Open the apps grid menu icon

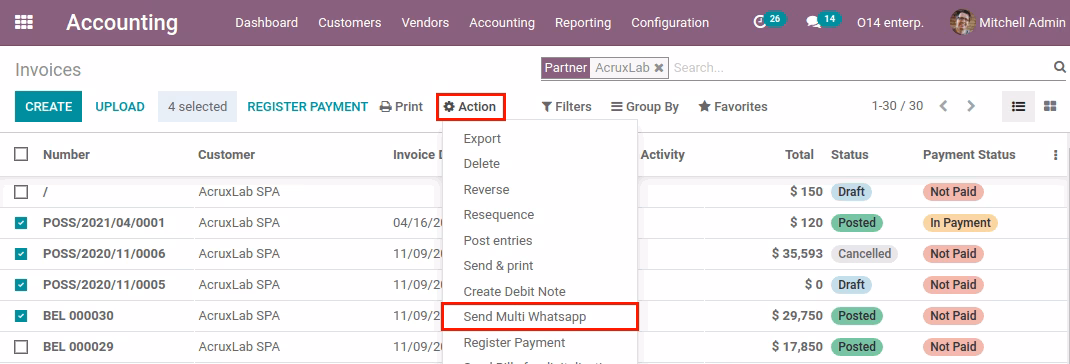click(x=24, y=23)
